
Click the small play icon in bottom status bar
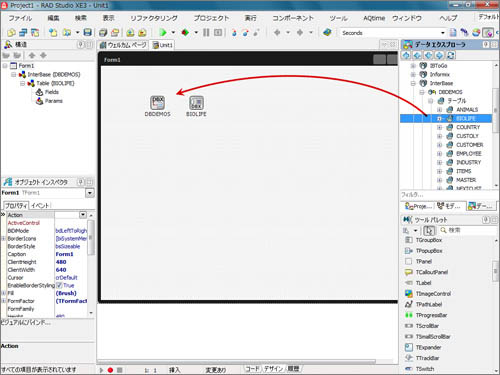(101, 370)
